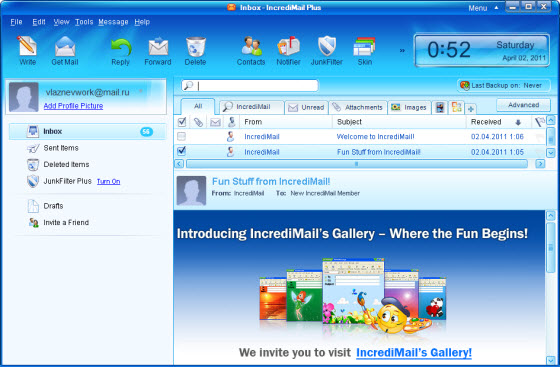The image size is (560, 367).
Task: Open the Skin chooser
Action: (x=364, y=46)
